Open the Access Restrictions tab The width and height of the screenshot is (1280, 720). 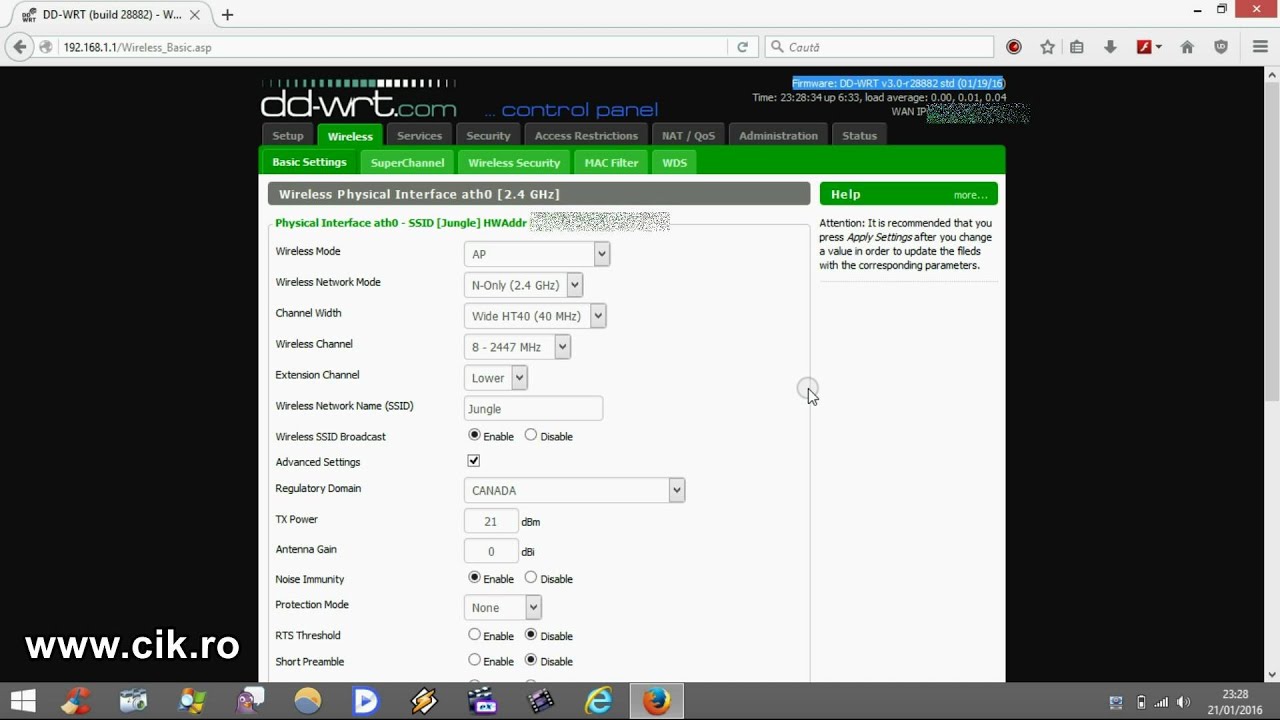[586, 136]
